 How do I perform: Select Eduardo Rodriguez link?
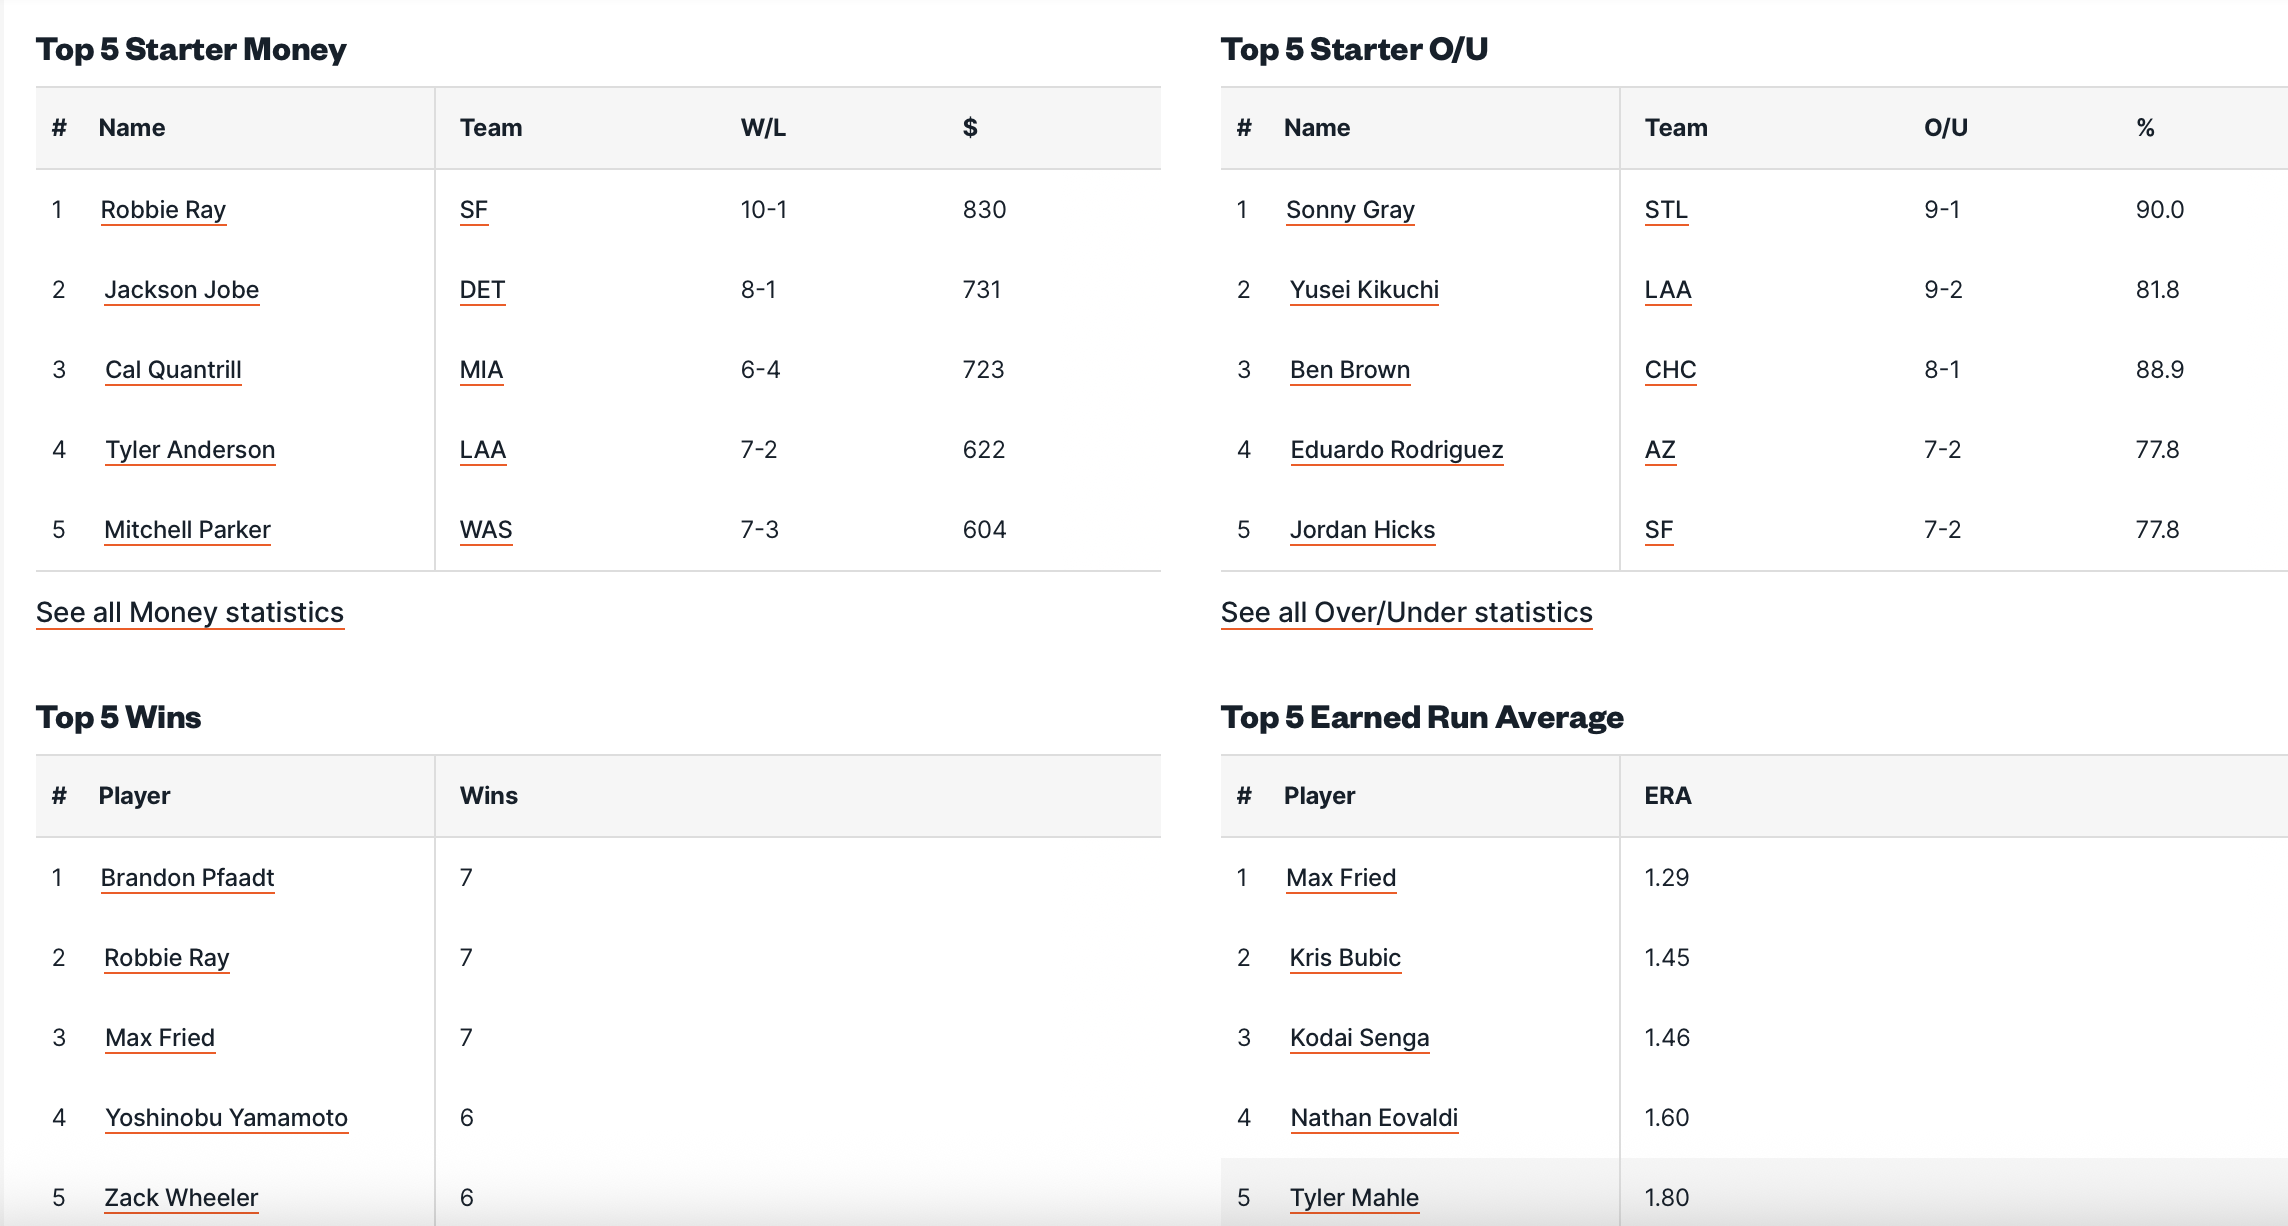point(1396,450)
